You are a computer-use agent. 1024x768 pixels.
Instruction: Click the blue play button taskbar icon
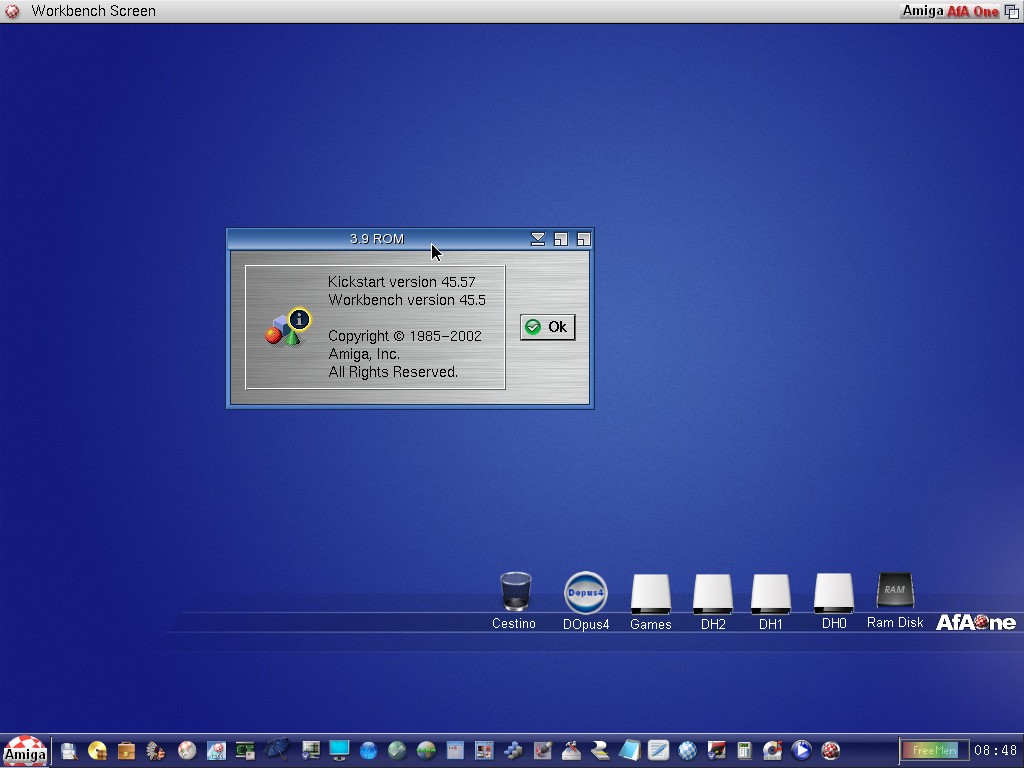click(801, 750)
